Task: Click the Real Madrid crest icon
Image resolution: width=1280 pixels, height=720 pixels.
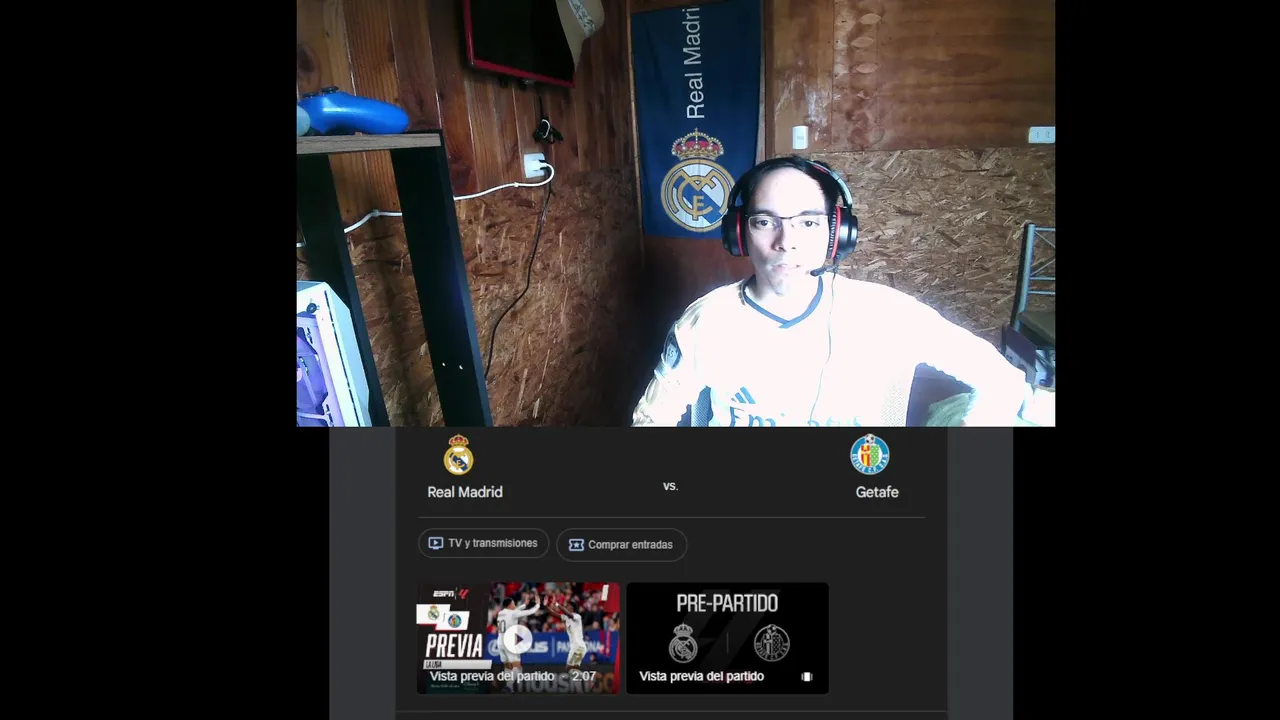Action: (459, 455)
